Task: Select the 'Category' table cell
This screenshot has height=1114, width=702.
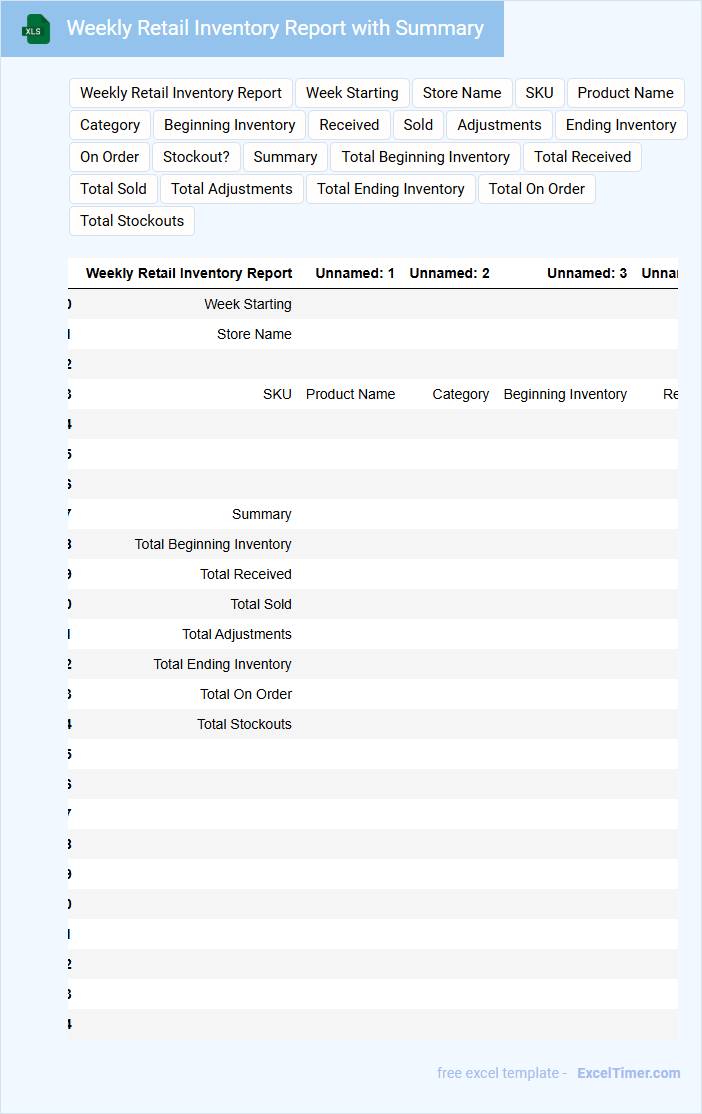Action: click(x=460, y=394)
